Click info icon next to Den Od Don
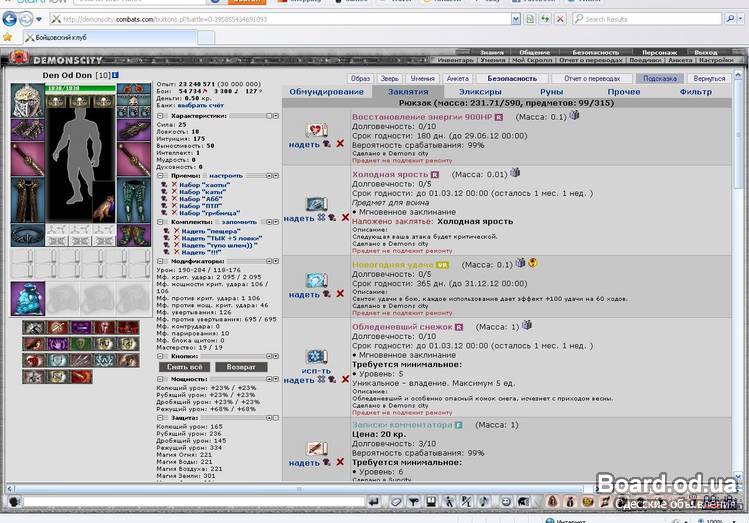This screenshot has height=523, width=749. pyautogui.click(x=116, y=75)
